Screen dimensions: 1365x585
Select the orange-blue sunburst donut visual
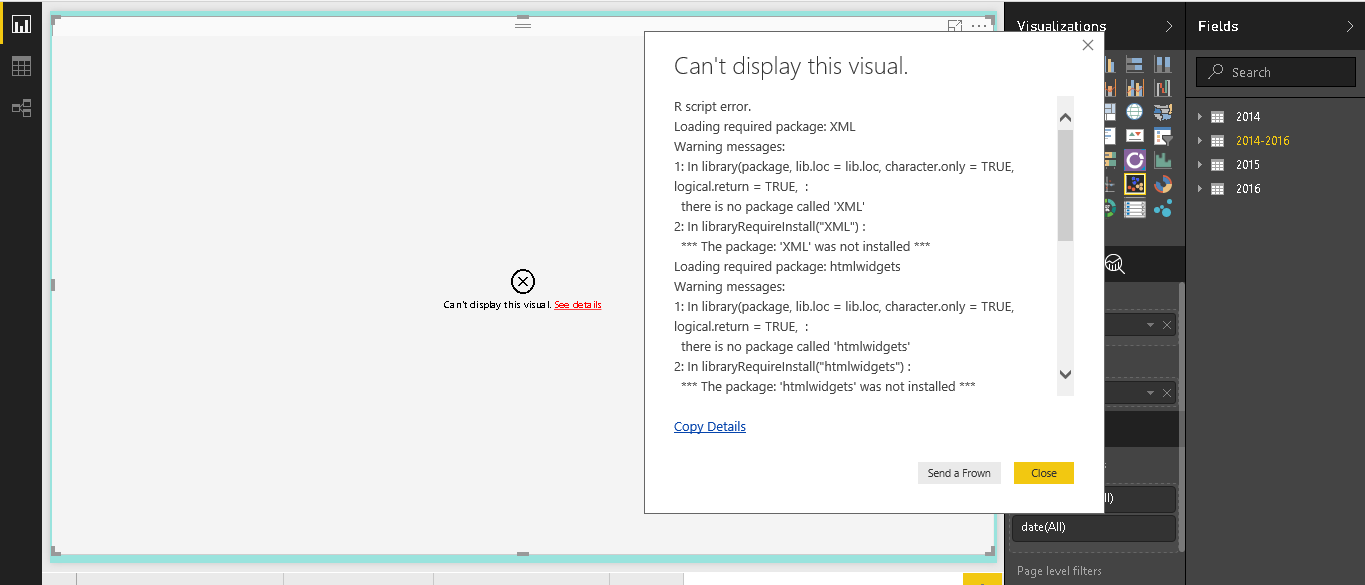click(1163, 184)
